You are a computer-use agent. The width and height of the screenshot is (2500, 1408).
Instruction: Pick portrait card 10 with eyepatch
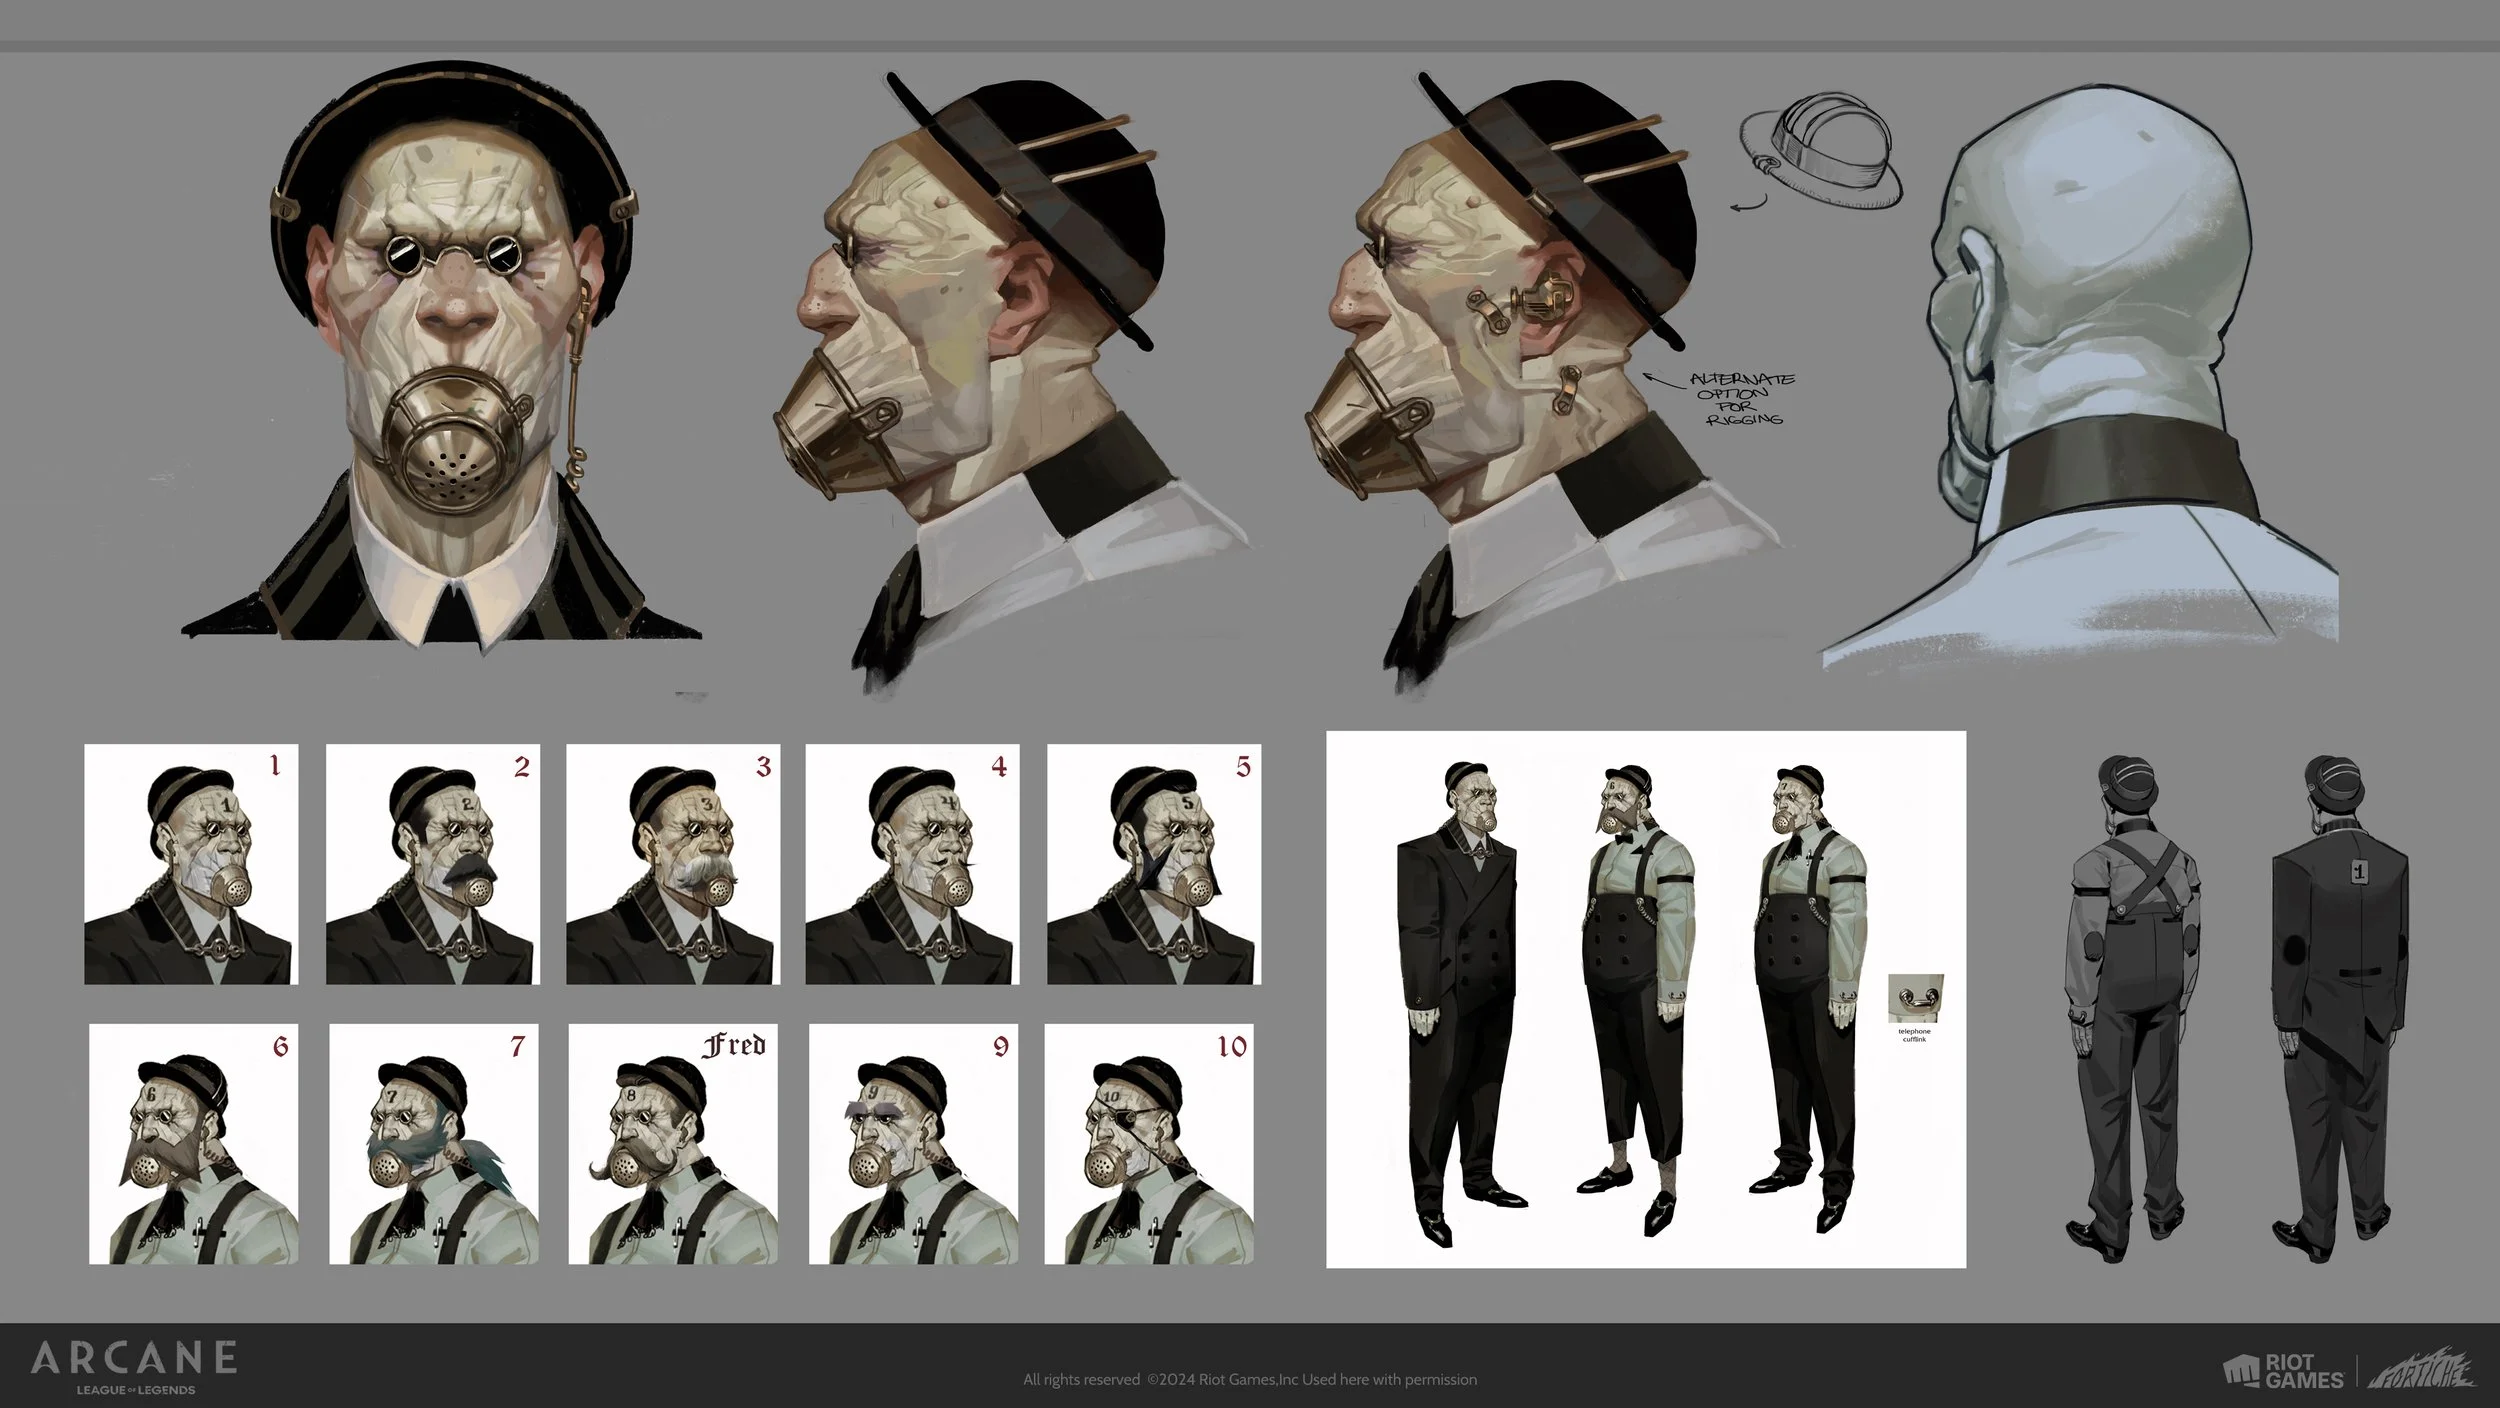pos(1150,1144)
